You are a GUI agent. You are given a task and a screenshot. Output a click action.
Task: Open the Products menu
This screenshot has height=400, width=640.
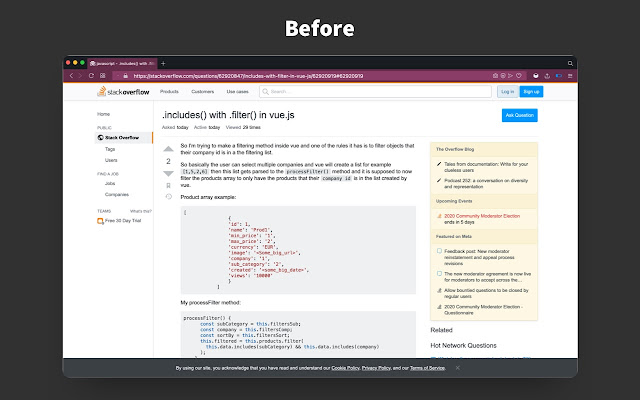coord(169,91)
